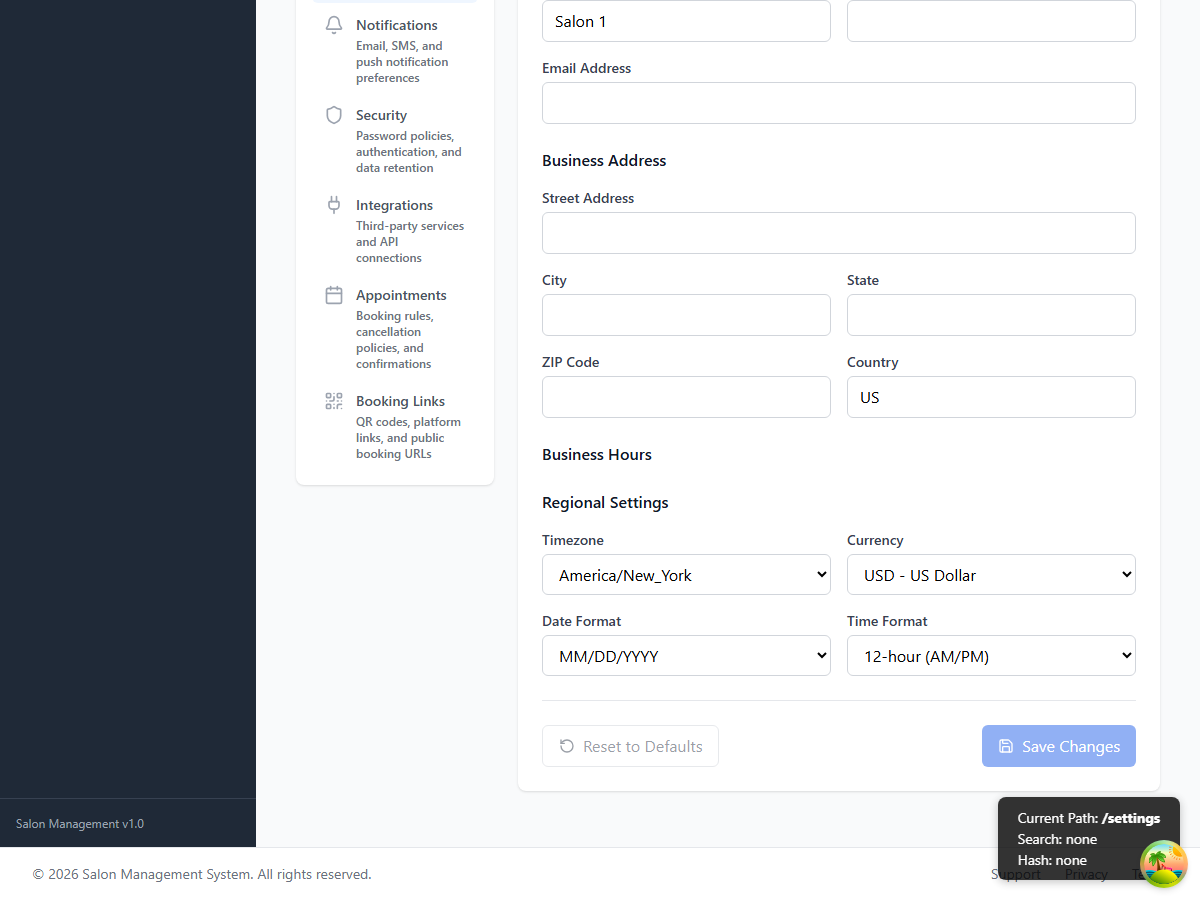This screenshot has width=1200, height=900.
Task: Click the Notifications bell icon
Action: (x=333, y=24)
